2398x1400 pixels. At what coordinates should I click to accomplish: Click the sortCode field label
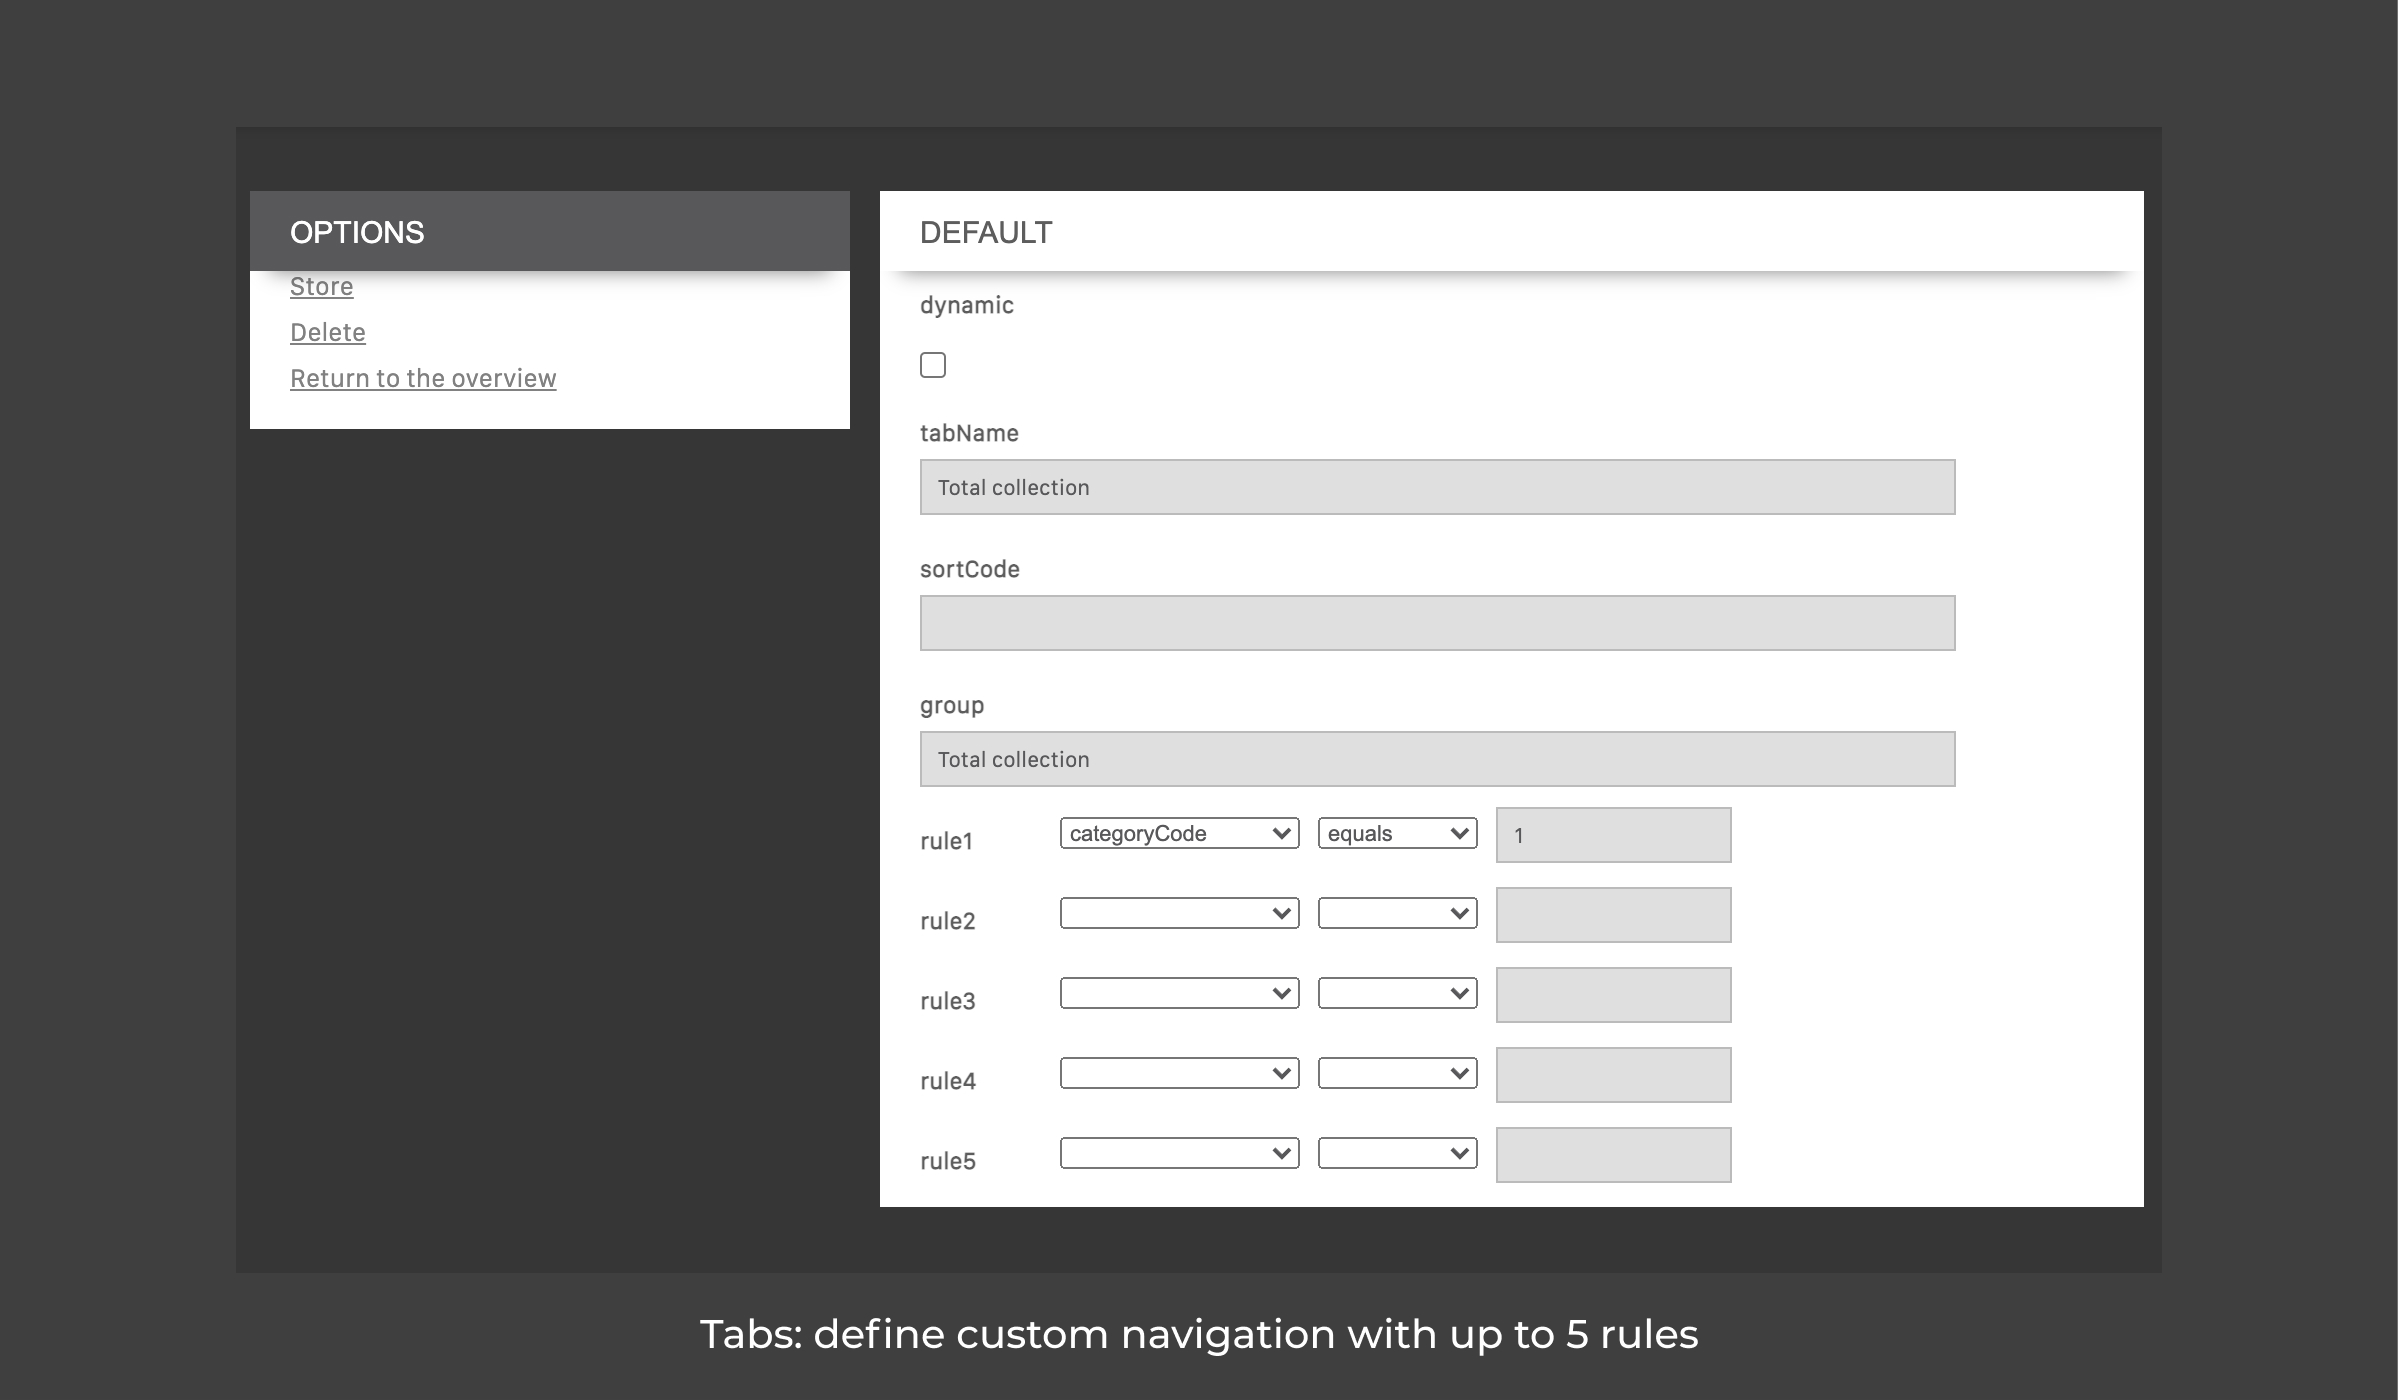969,569
